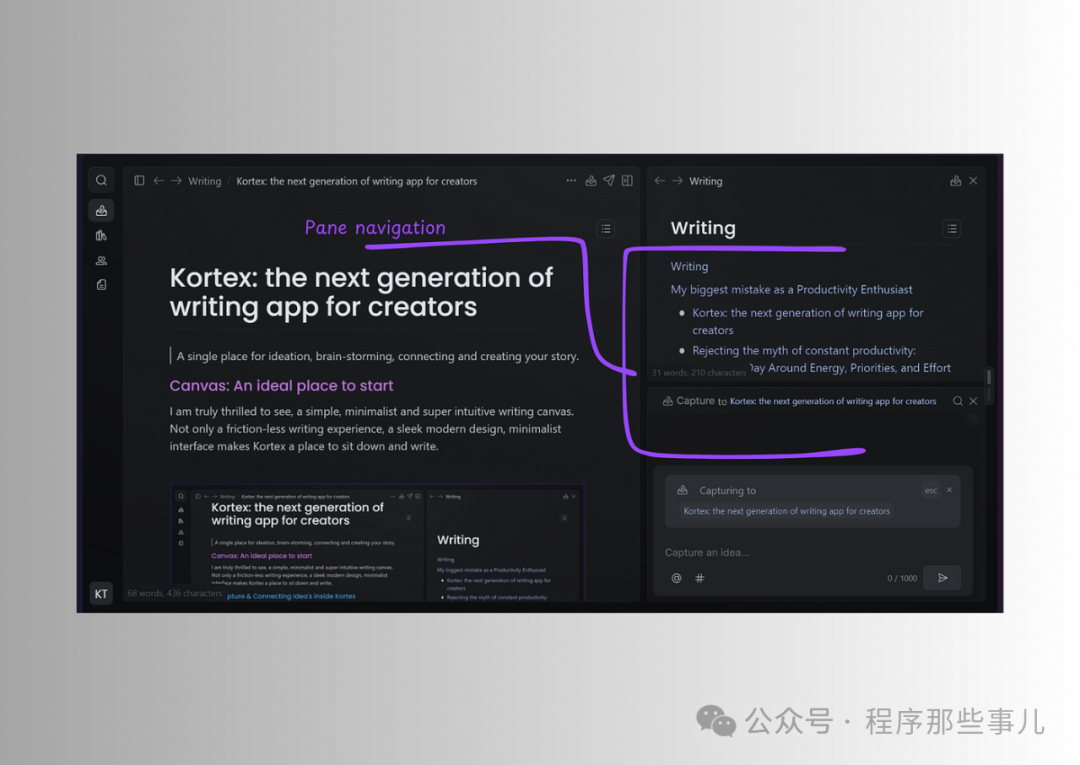The image size is (1080, 765).
Task: Click the Capture icon in capture bar
Action: click(x=667, y=401)
